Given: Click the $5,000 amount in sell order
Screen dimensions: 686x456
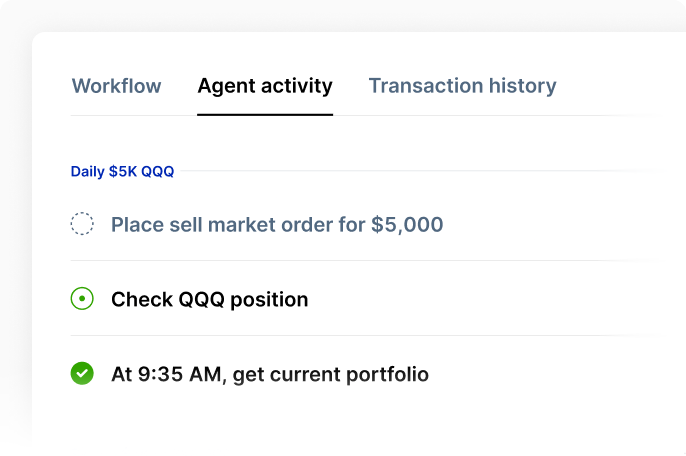Looking at the screenshot, I should 407,224.
